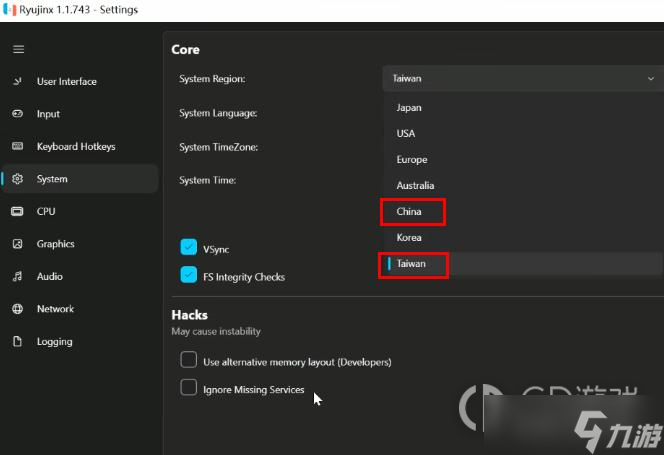
Task: Click the Input gamepad icon
Action: 17,114
